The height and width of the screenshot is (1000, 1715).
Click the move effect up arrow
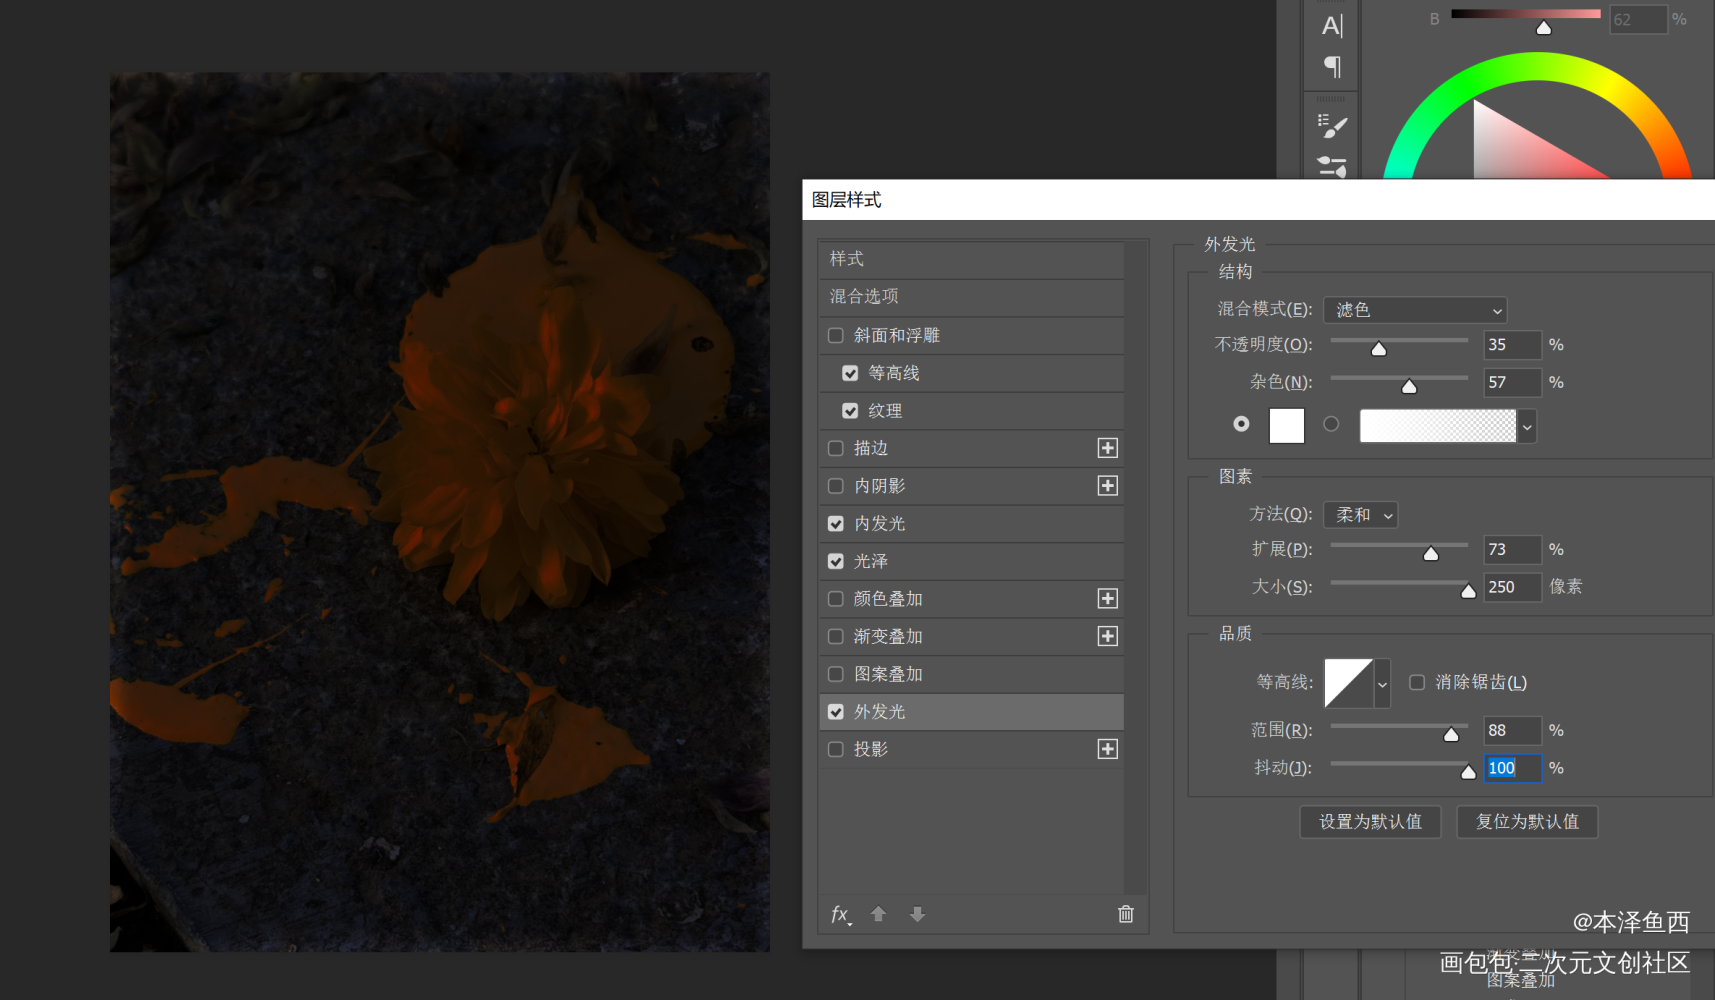pos(878,914)
